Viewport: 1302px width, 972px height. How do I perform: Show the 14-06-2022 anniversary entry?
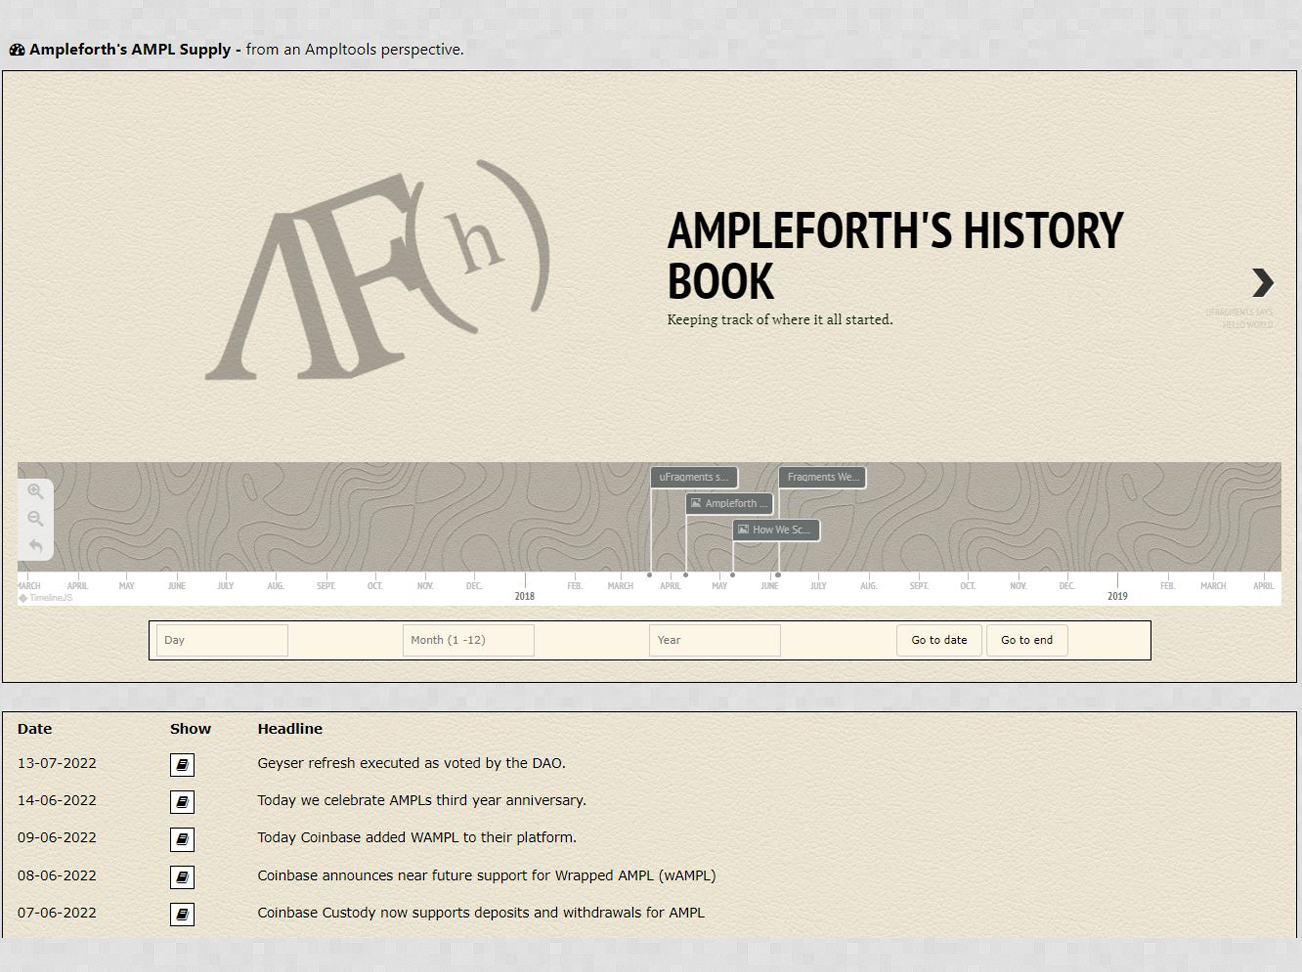coord(182,802)
